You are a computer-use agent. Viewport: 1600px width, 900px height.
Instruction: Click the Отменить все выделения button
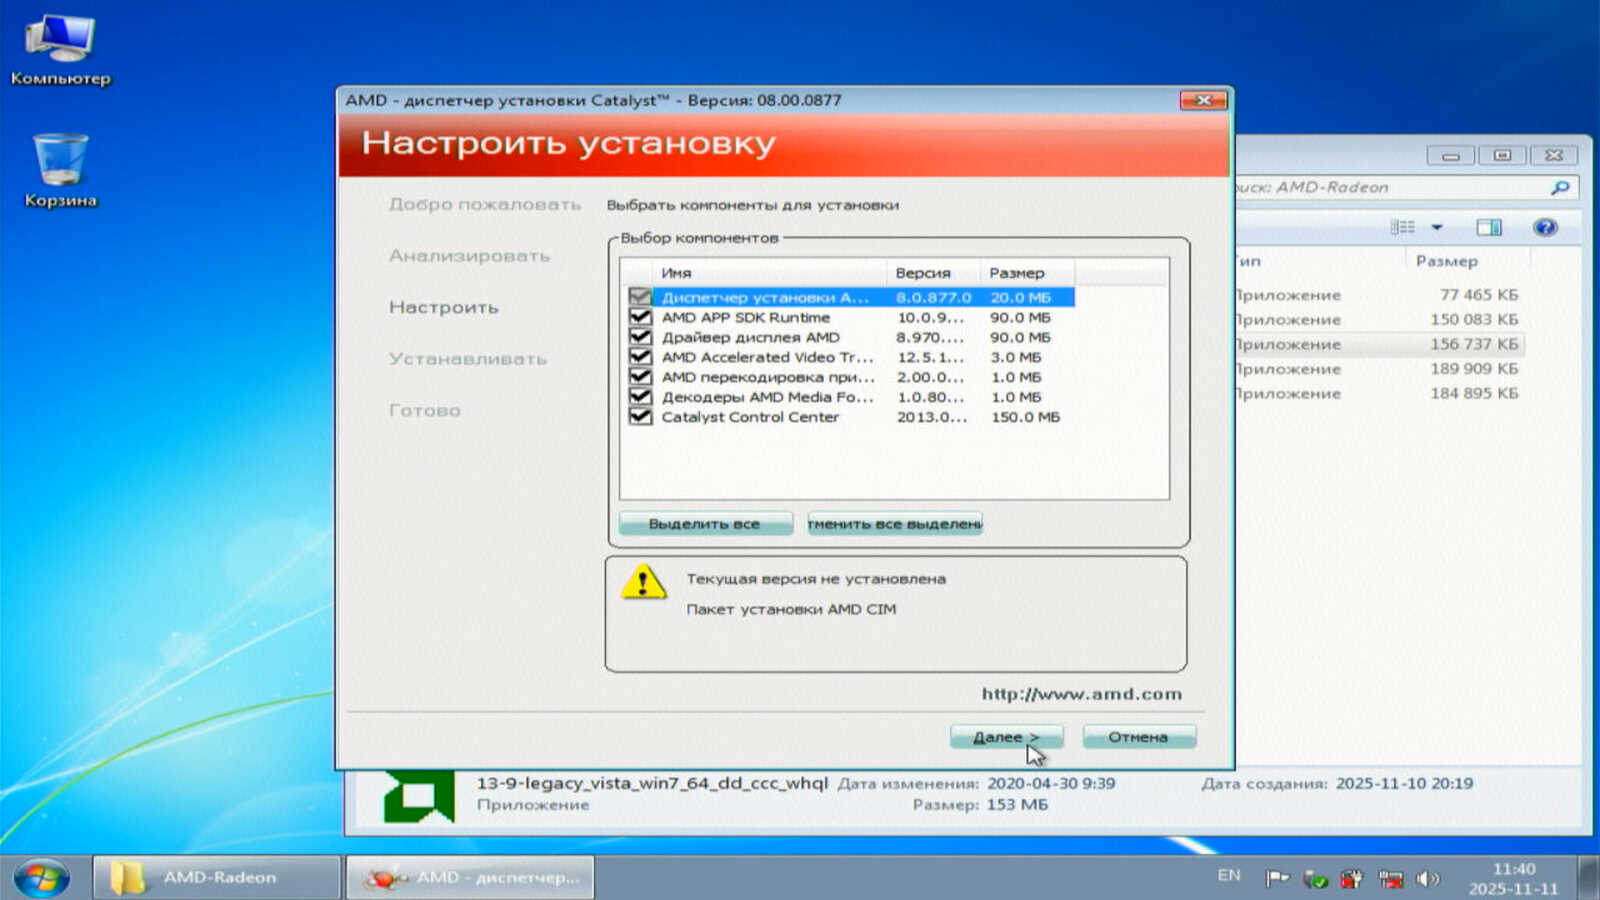tap(895, 524)
